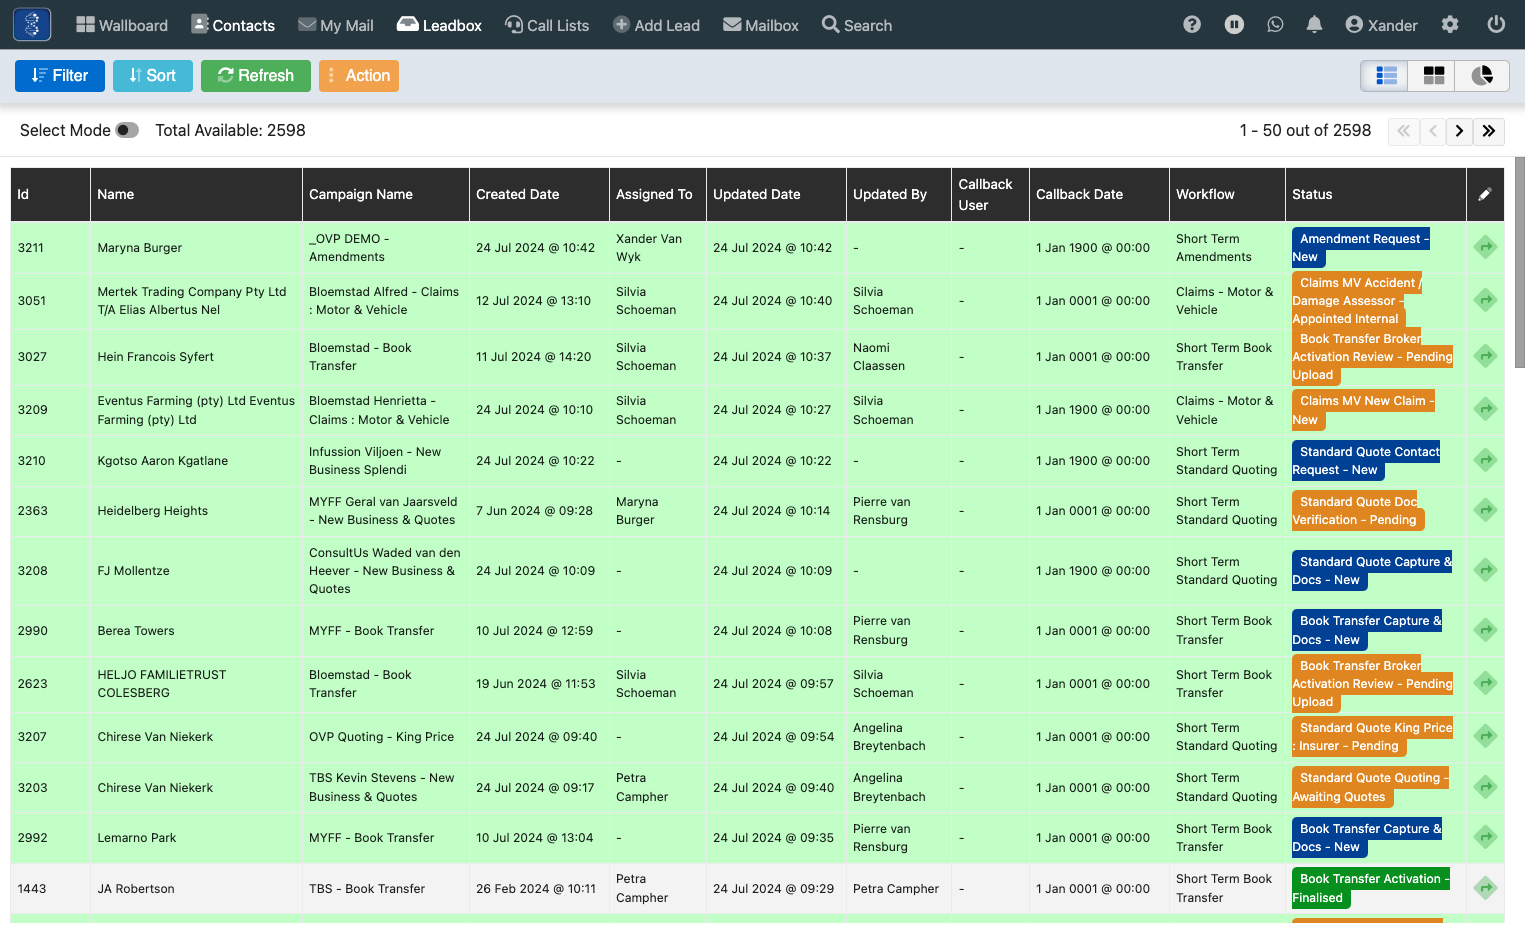
Task: Open the help question mark icon
Action: pos(1192,25)
